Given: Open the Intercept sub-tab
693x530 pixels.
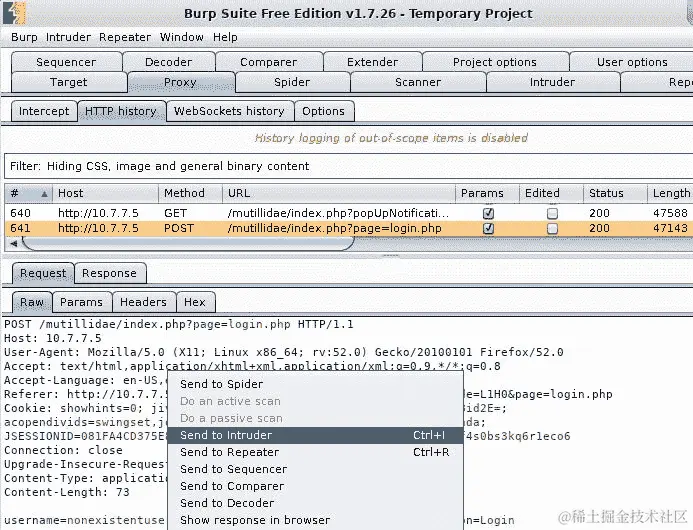Looking at the screenshot, I should pos(44,111).
